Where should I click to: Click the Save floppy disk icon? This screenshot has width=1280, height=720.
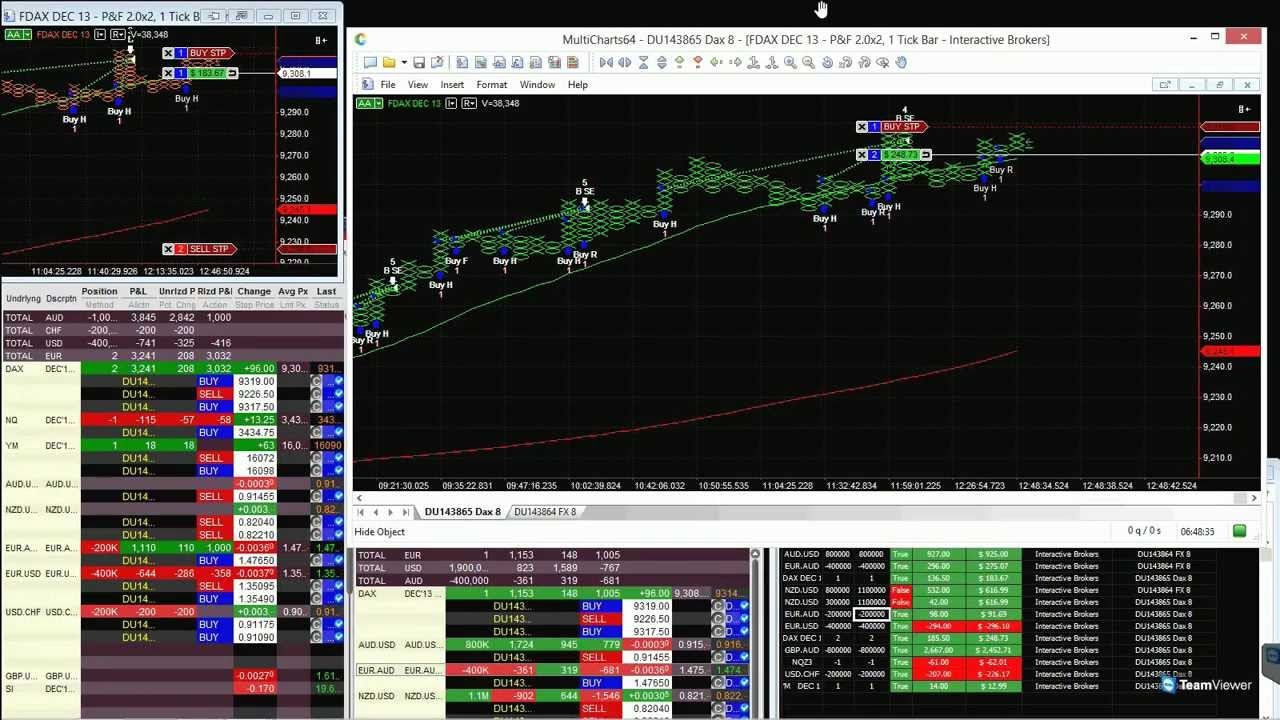419,62
